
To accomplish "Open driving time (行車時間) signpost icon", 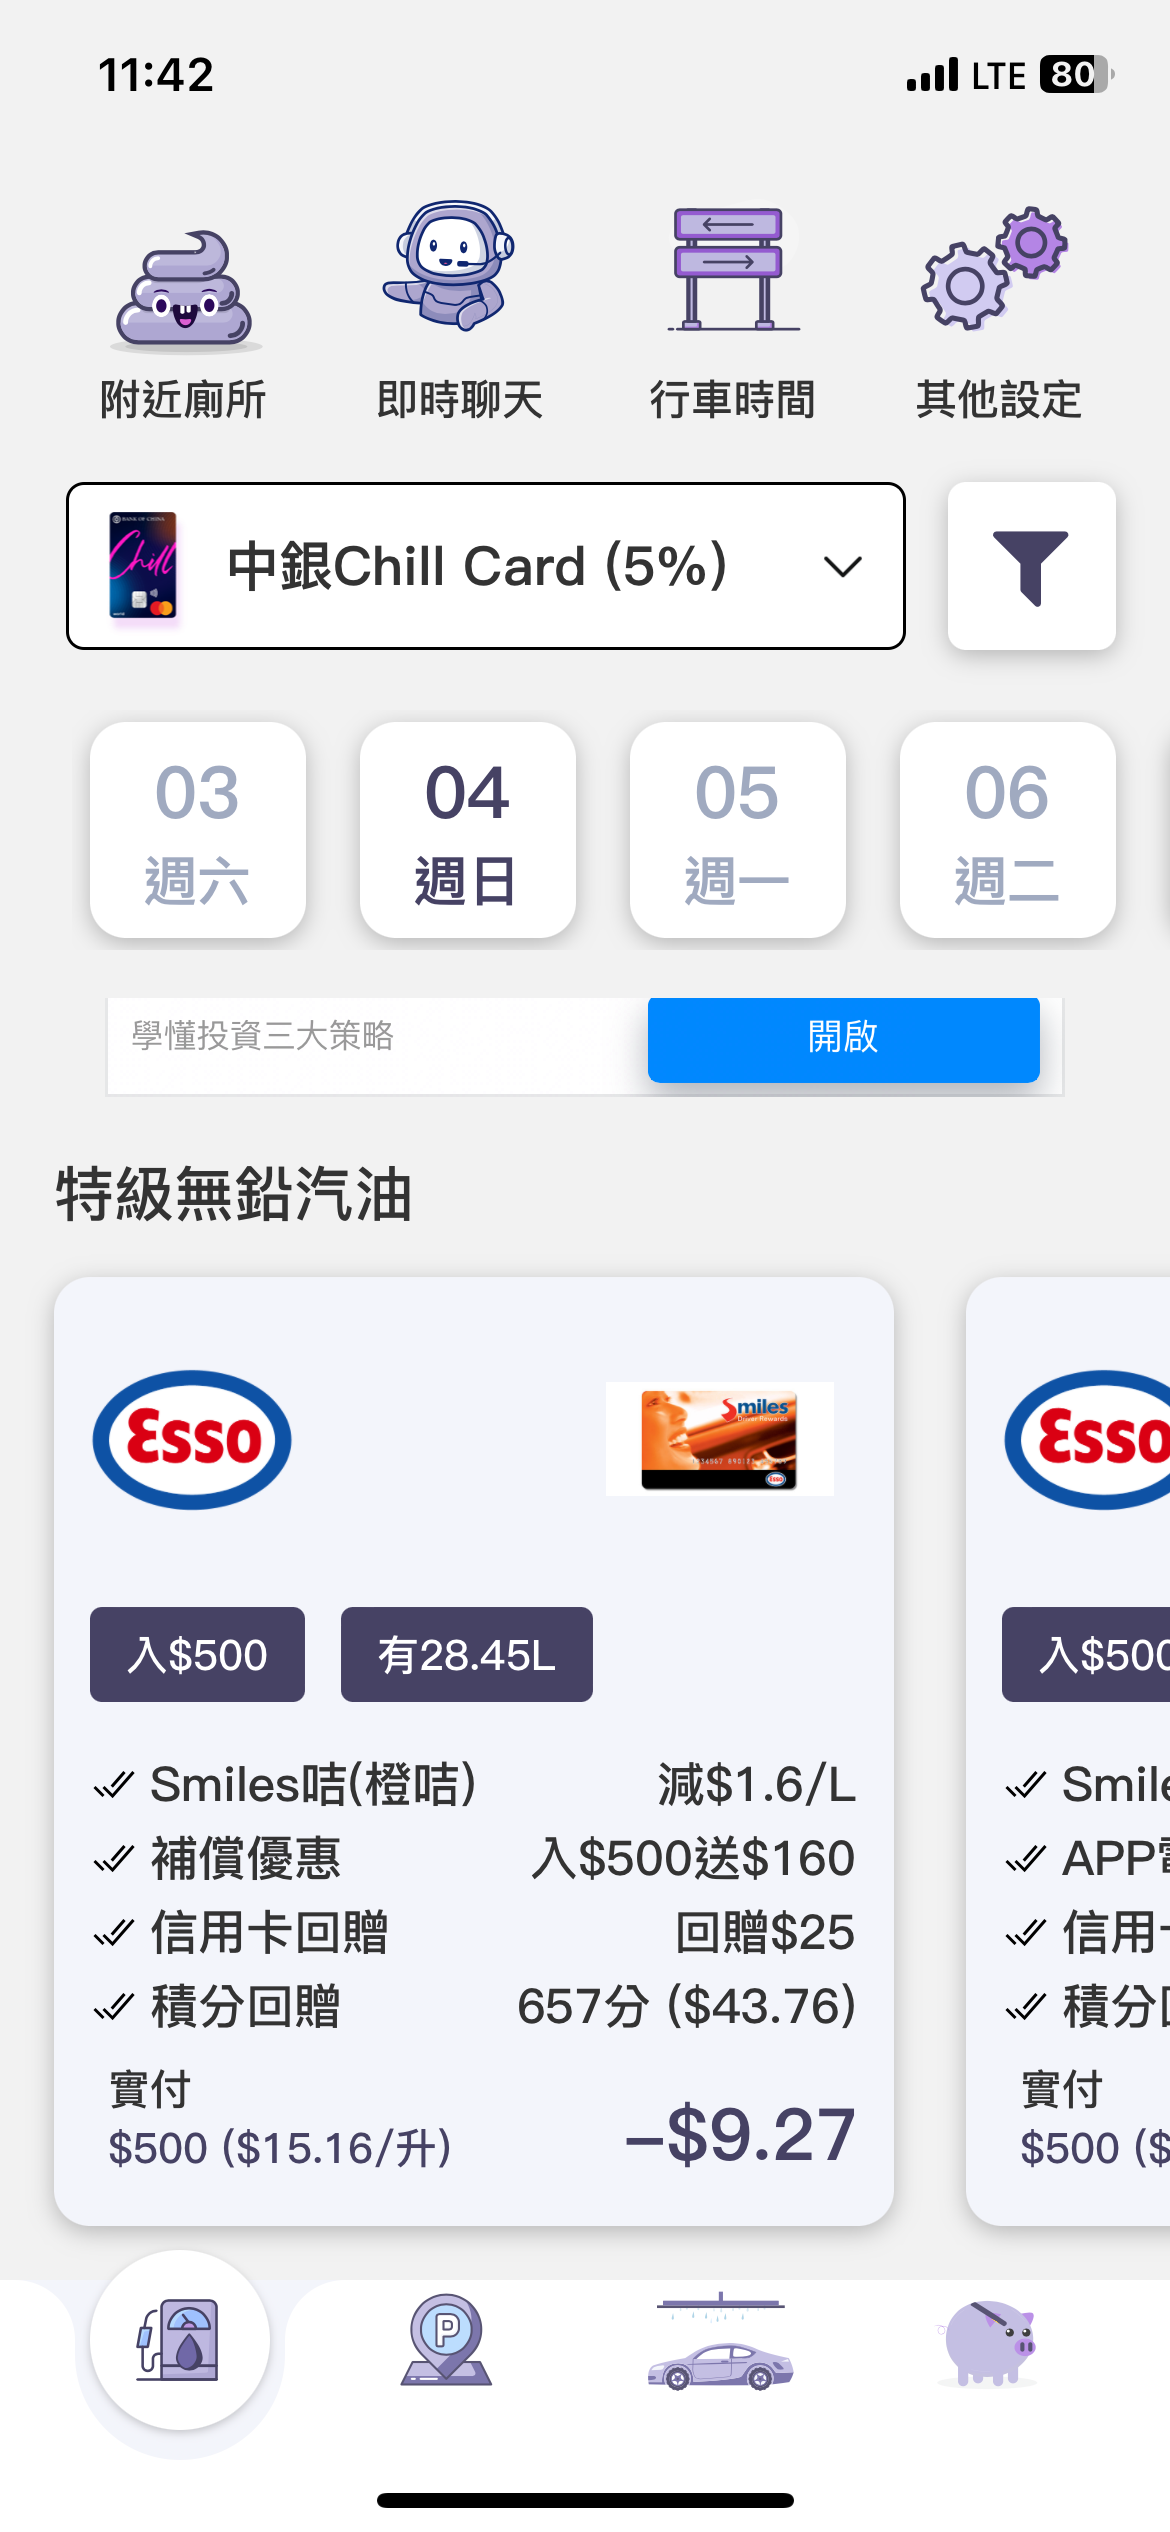I will point(731,269).
